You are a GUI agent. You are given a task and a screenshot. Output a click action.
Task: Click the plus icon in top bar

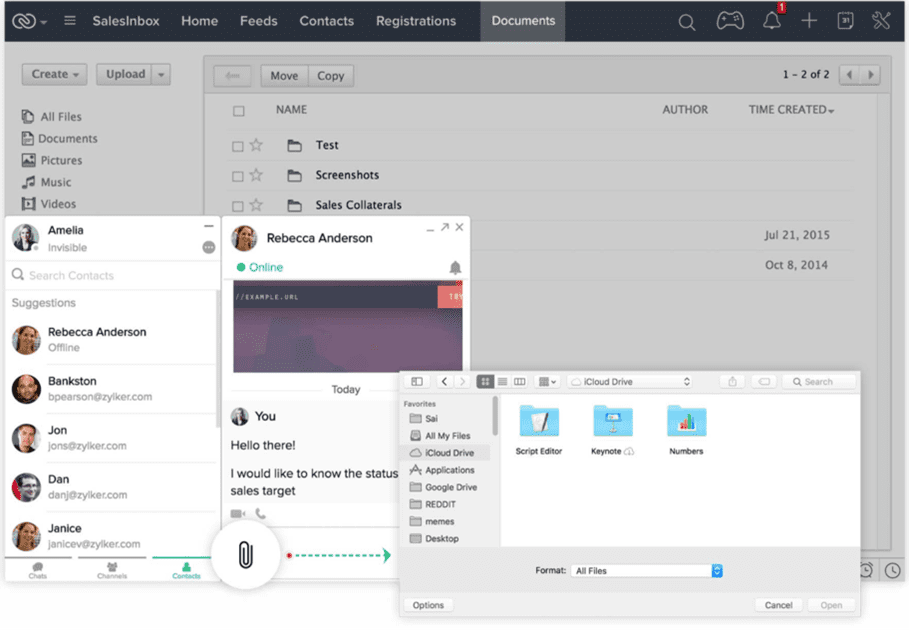point(809,21)
